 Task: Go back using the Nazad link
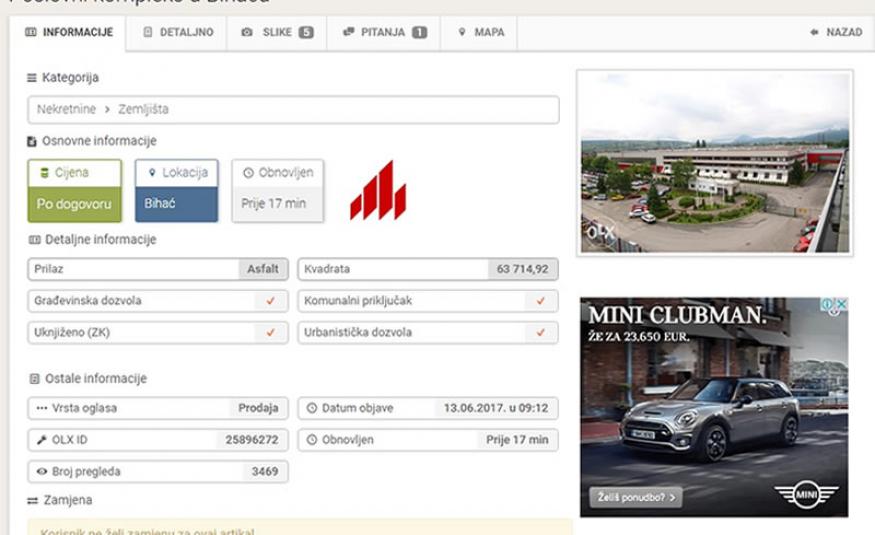(836, 32)
